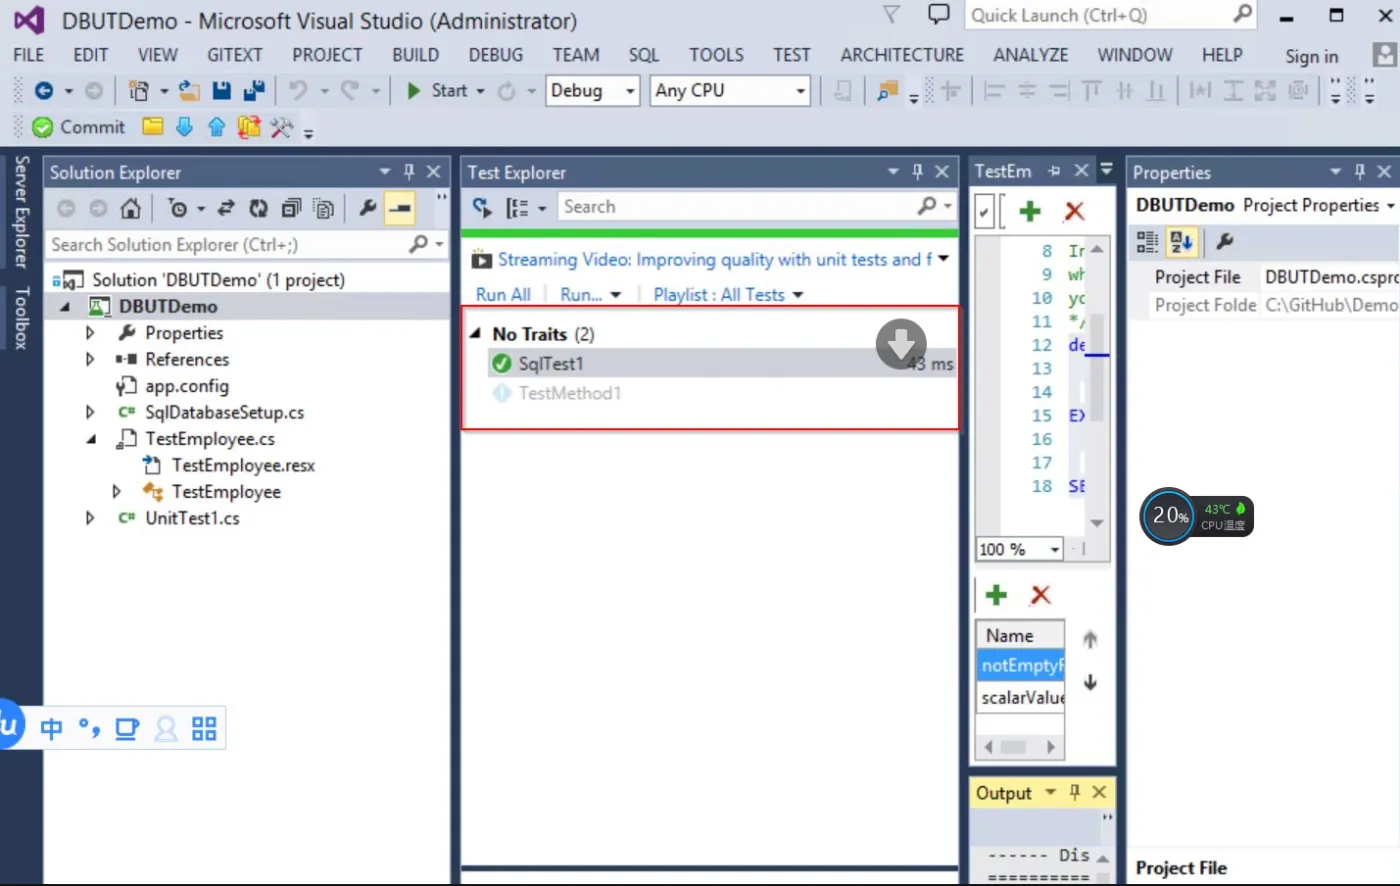1400x886 pixels.
Task: Switch Properties to Categorized view
Action: click(1147, 241)
